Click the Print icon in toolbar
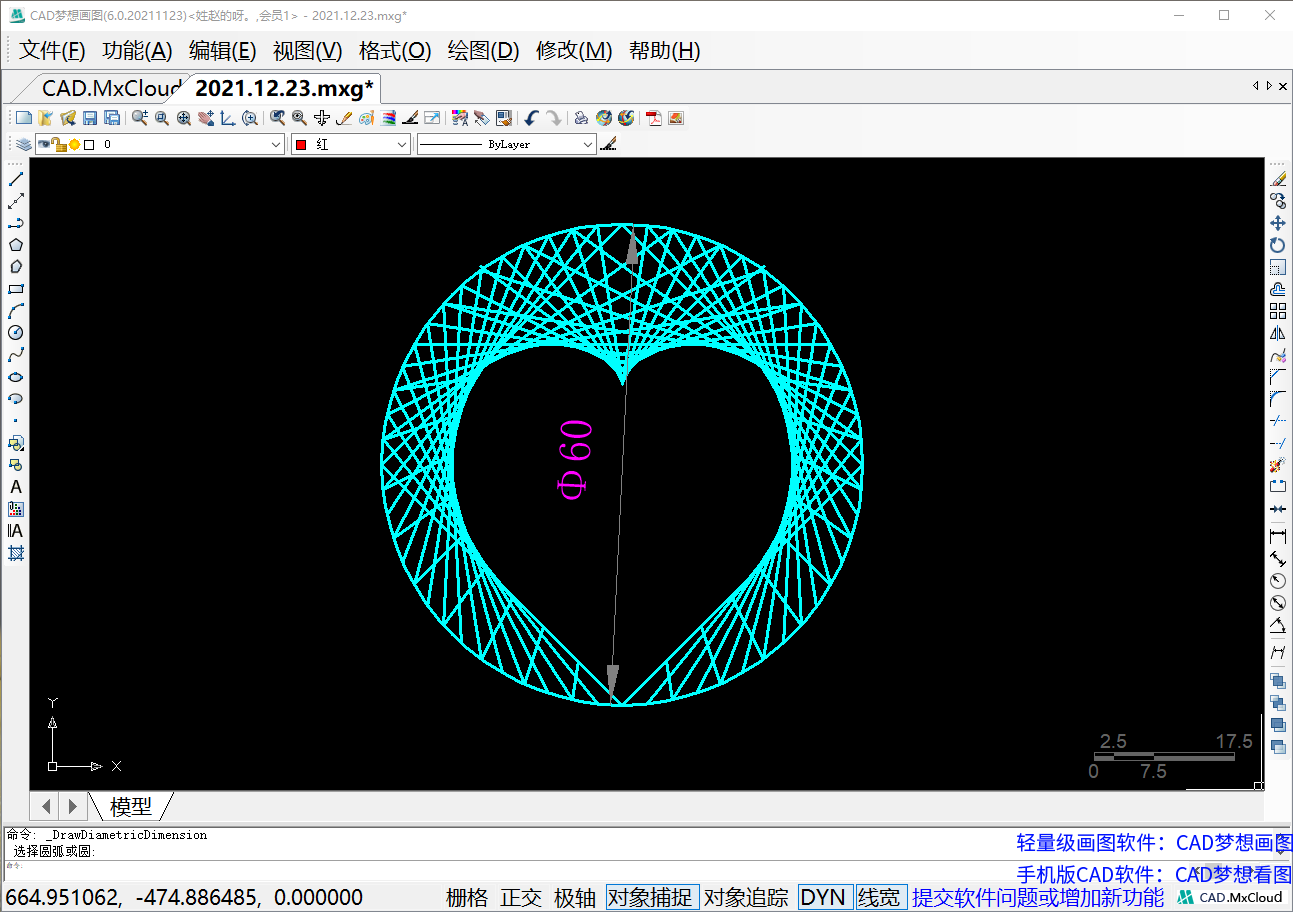Viewport: 1293px width, 912px height. [x=581, y=118]
